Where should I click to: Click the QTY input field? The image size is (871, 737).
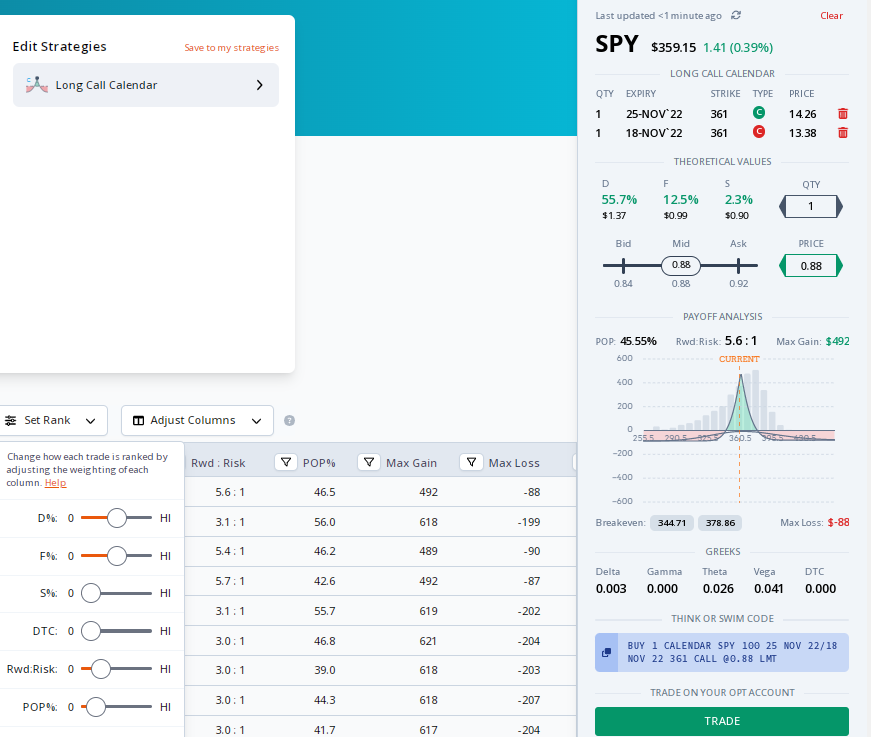[811, 207]
